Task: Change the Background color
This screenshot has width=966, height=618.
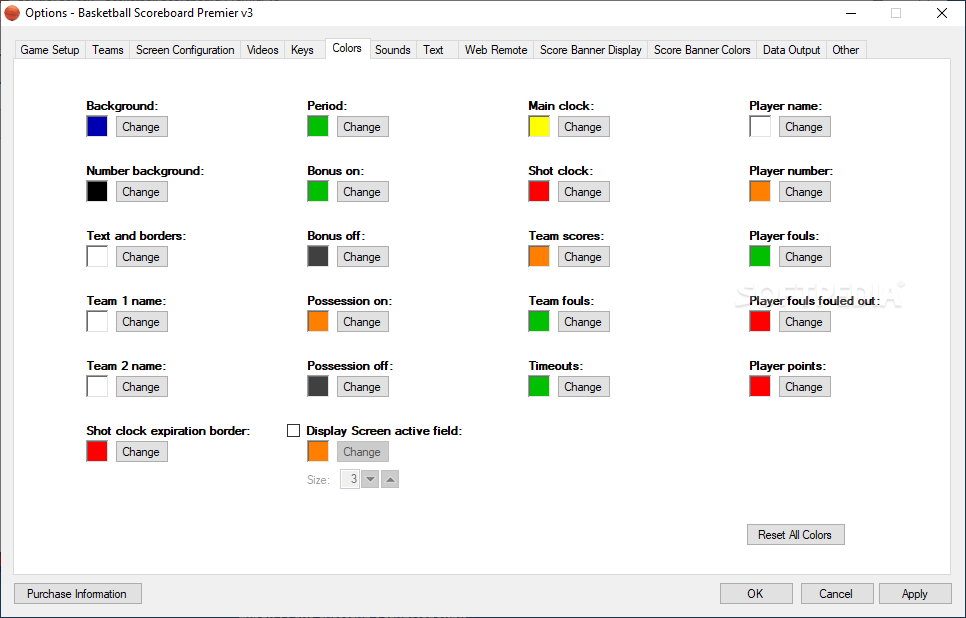Action: (142, 127)
